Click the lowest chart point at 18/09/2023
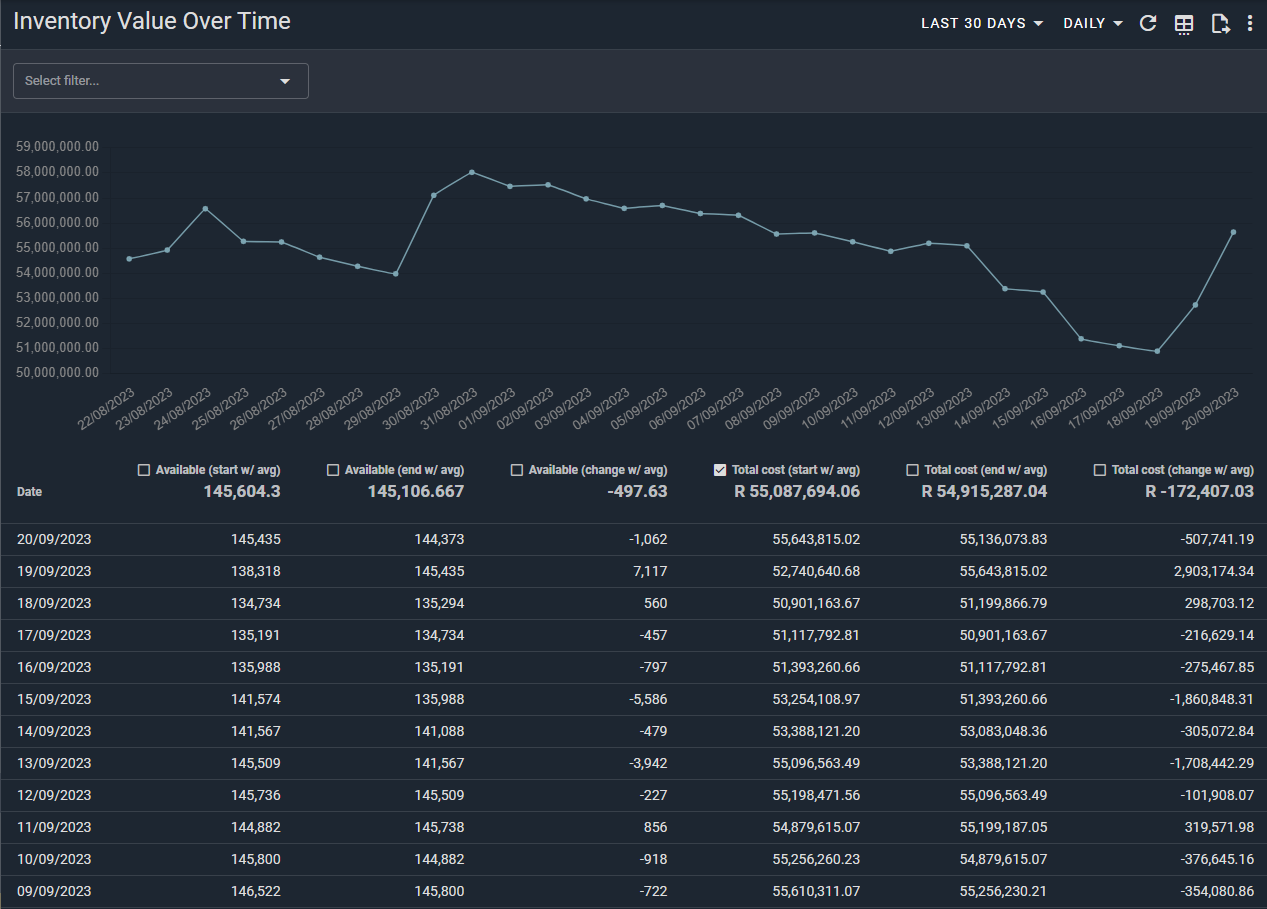Screen dimensions: 1267x909 [1157, 351]
